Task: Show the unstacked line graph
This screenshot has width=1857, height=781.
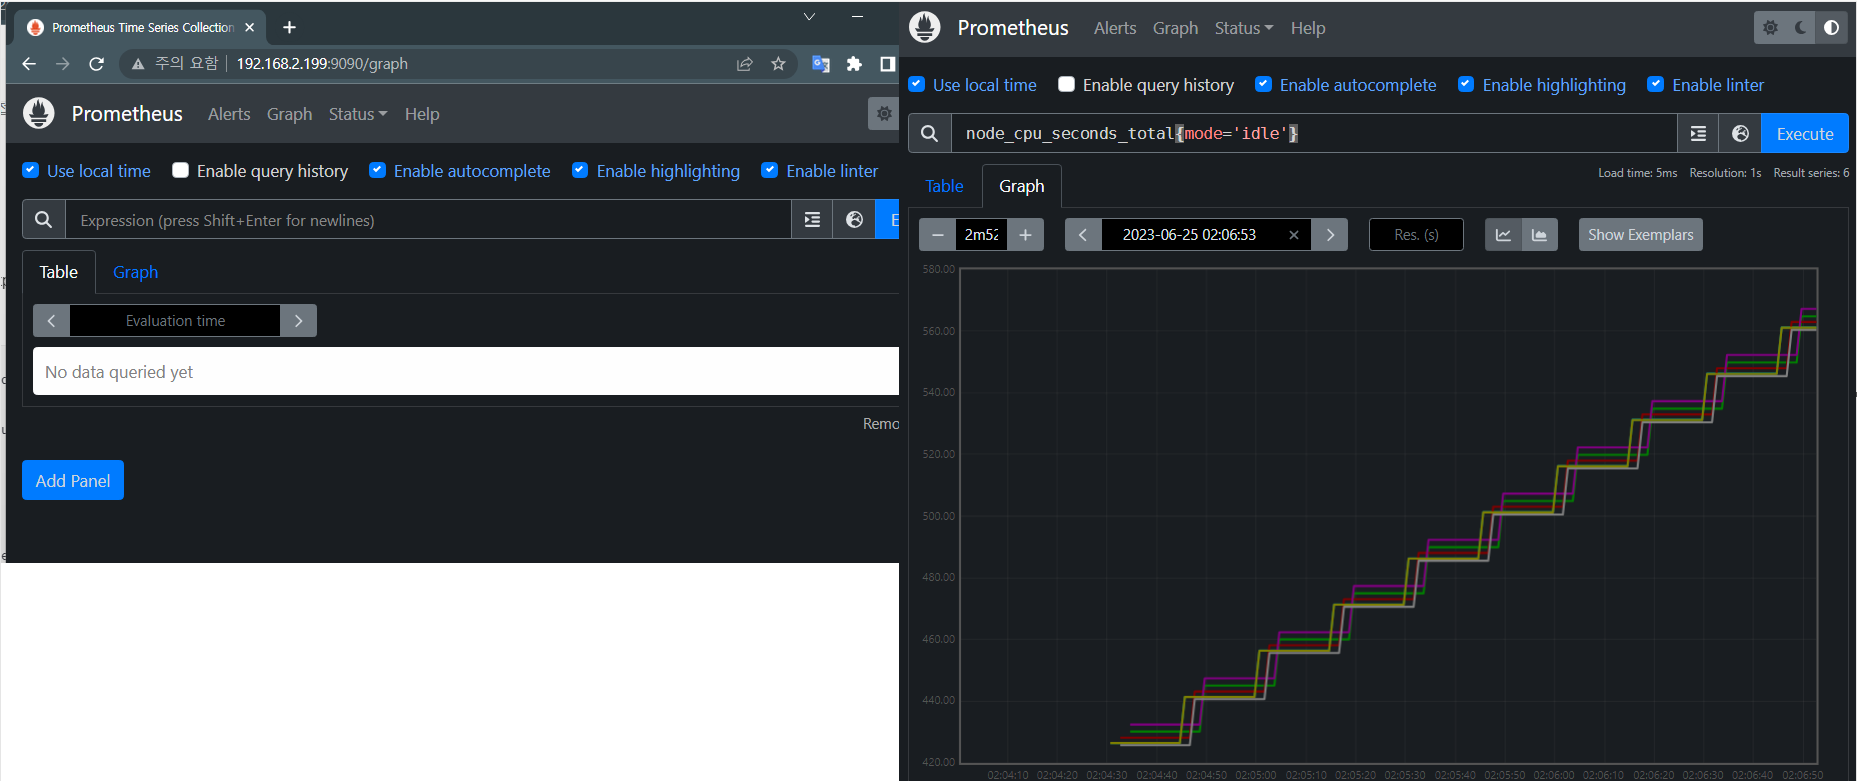Action: click(1503, 235)
